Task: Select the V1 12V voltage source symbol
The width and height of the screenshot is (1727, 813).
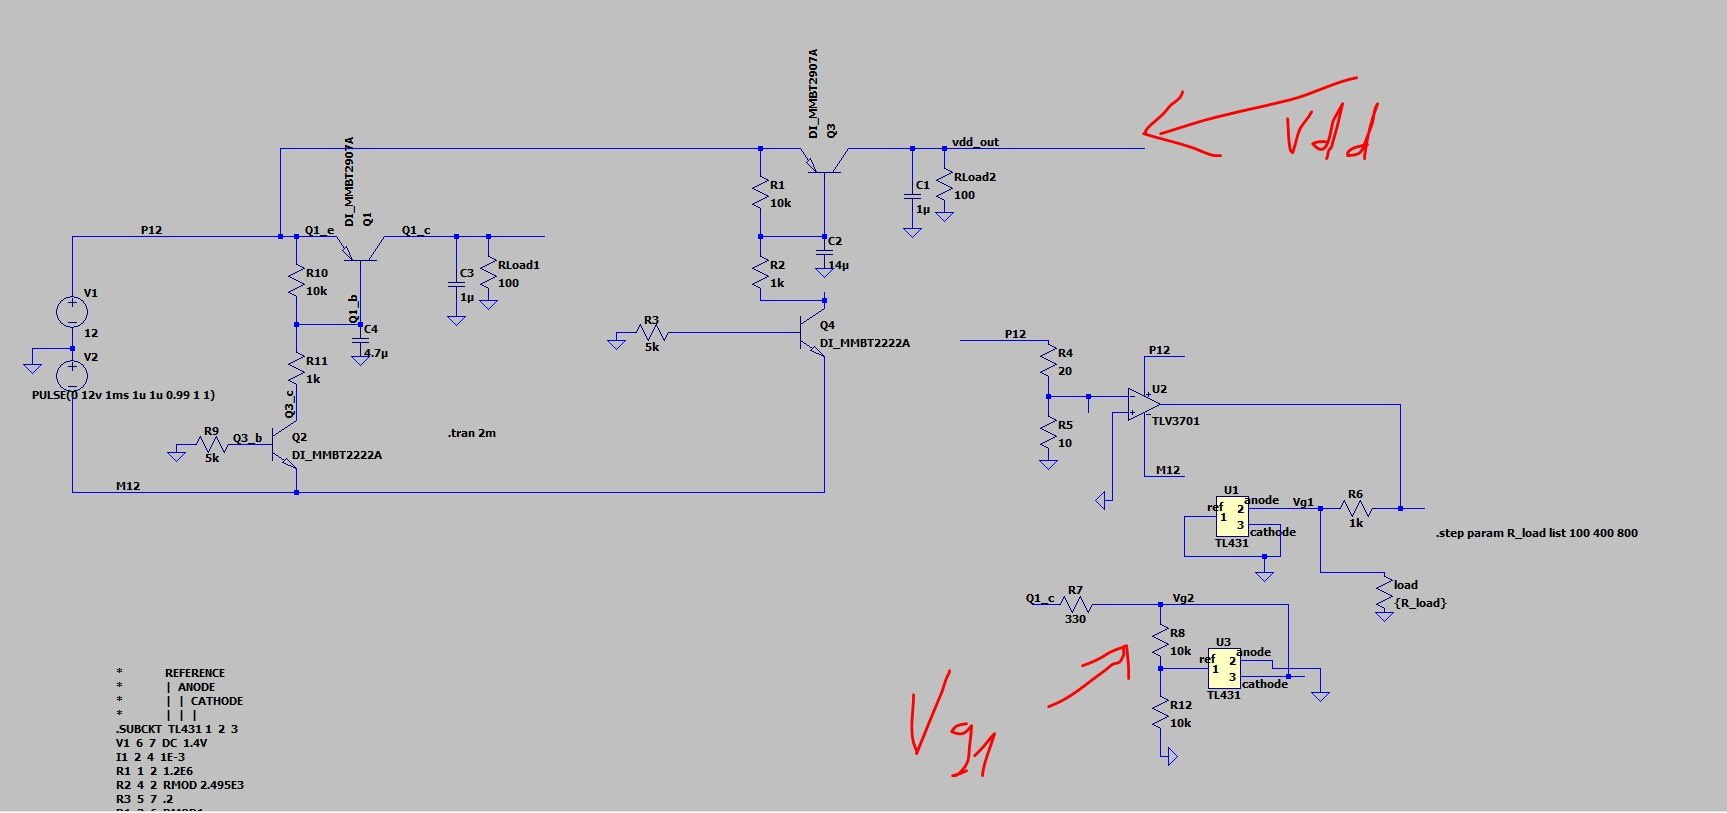Action: click(72, 312)
